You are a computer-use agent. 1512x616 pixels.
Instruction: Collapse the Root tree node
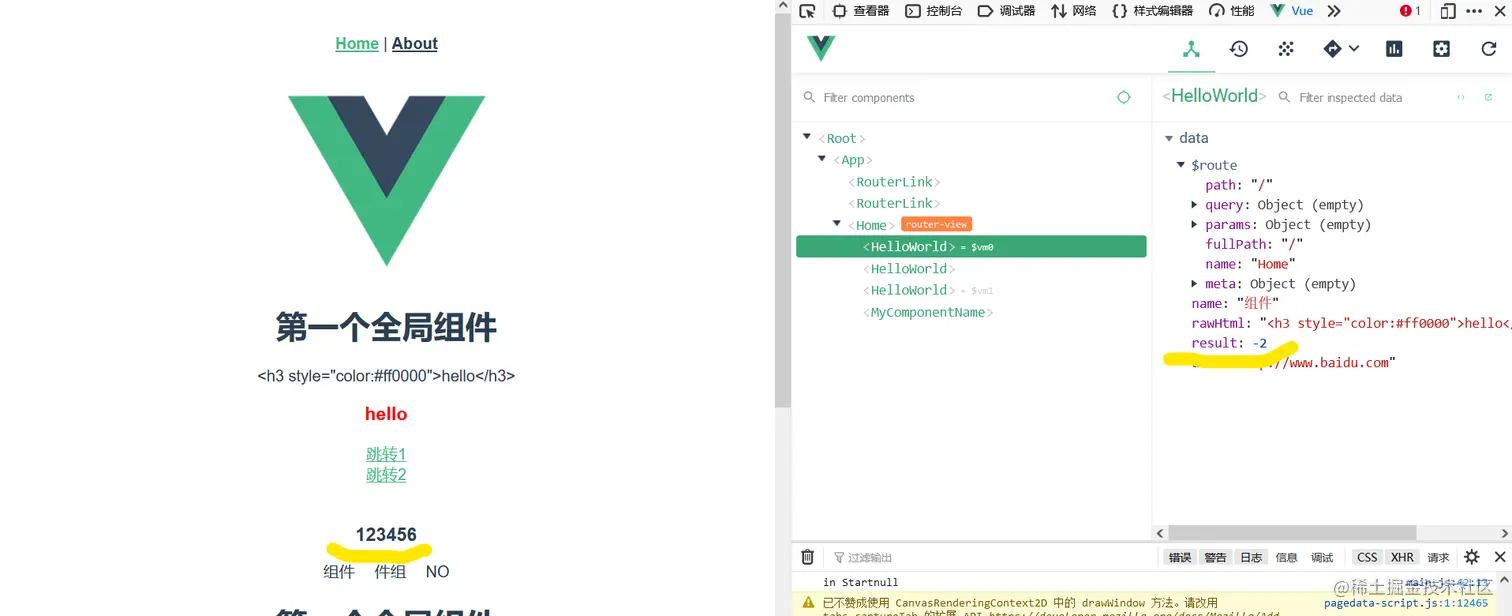(807, 137)
